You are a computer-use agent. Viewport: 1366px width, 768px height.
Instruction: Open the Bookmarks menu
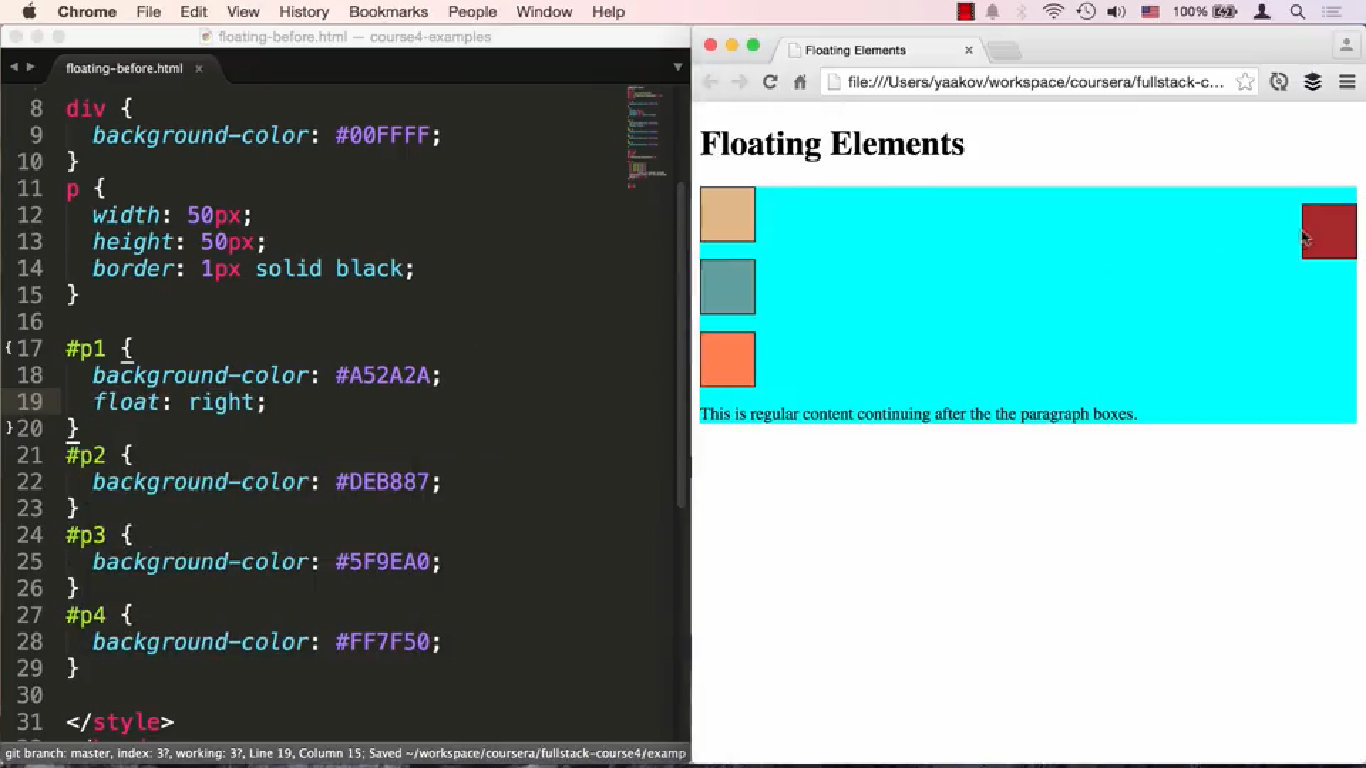pos(388,12)
